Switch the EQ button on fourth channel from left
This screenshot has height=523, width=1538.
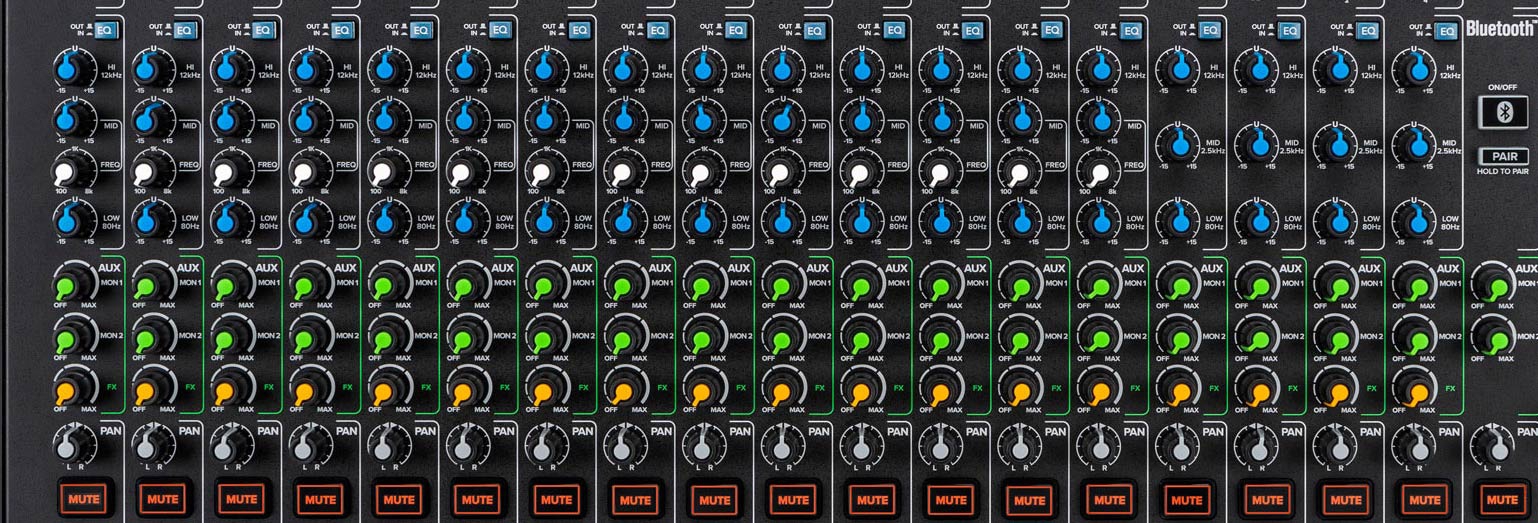[x=342, y=30]
